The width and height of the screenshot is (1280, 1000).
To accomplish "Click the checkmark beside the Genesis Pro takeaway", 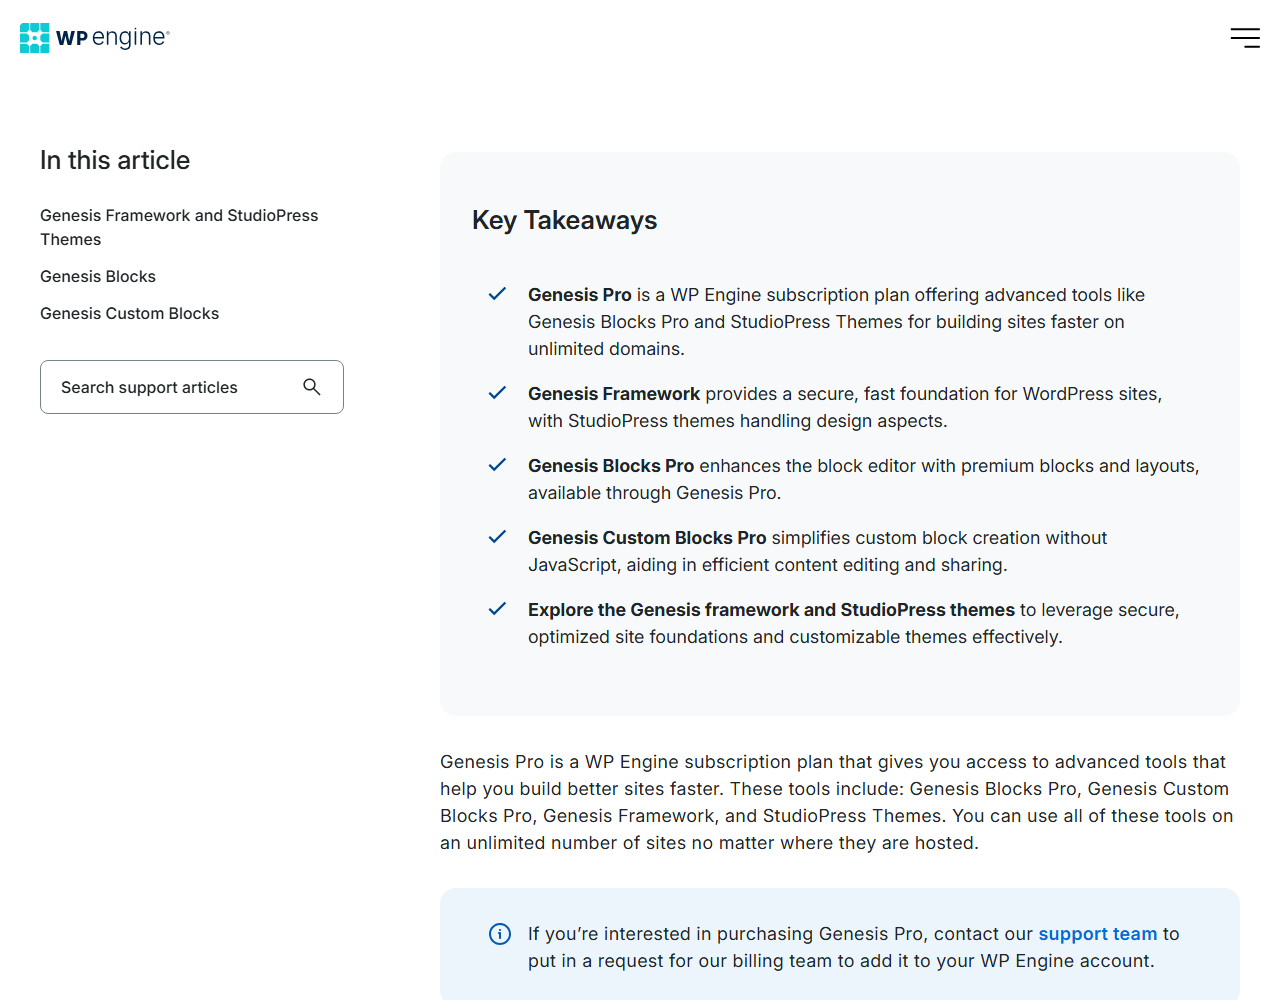I will pos(497,294).
